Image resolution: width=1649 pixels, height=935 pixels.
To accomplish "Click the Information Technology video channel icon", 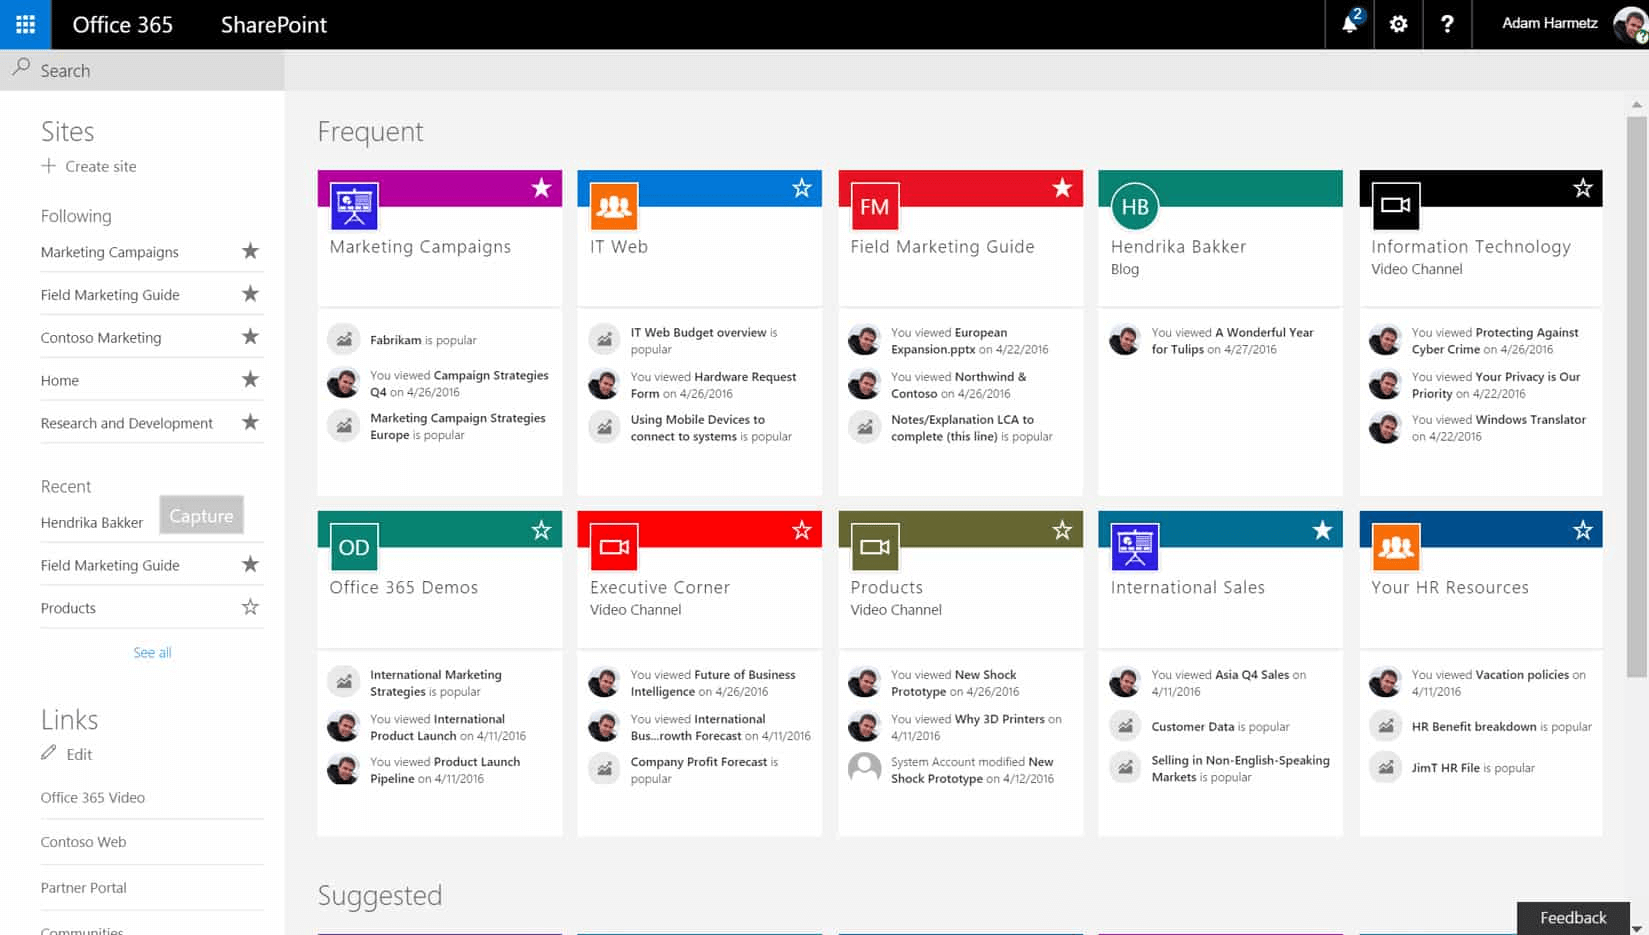I will point(1396,207).
